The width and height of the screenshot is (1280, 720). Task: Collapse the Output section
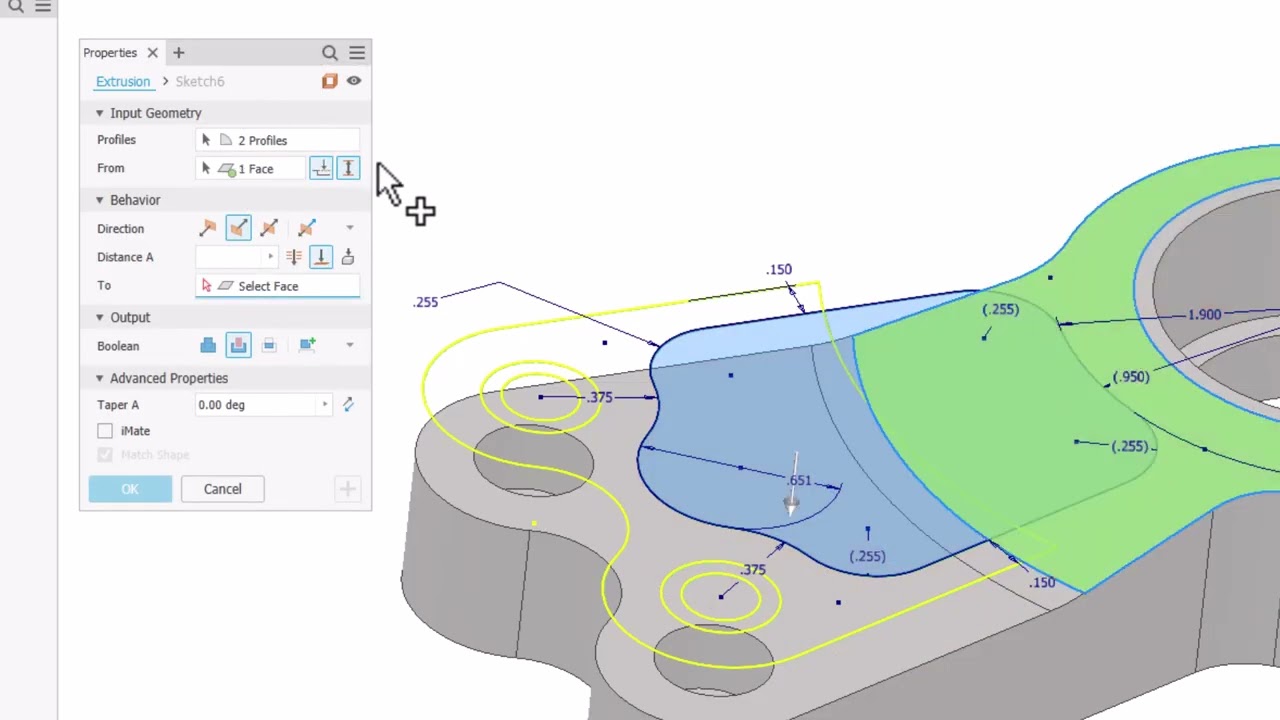100,317
